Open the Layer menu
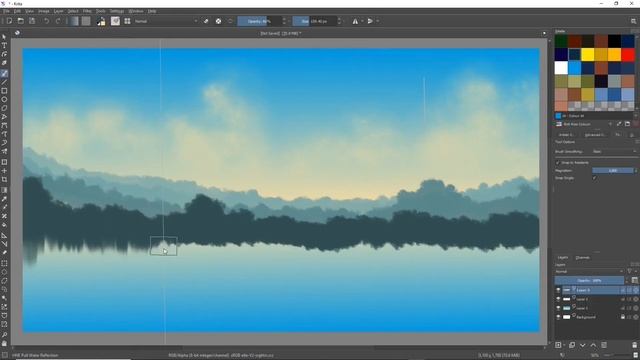Image resolution: width=640 pixels, height=360 pixels. click(x=58, y=11)
